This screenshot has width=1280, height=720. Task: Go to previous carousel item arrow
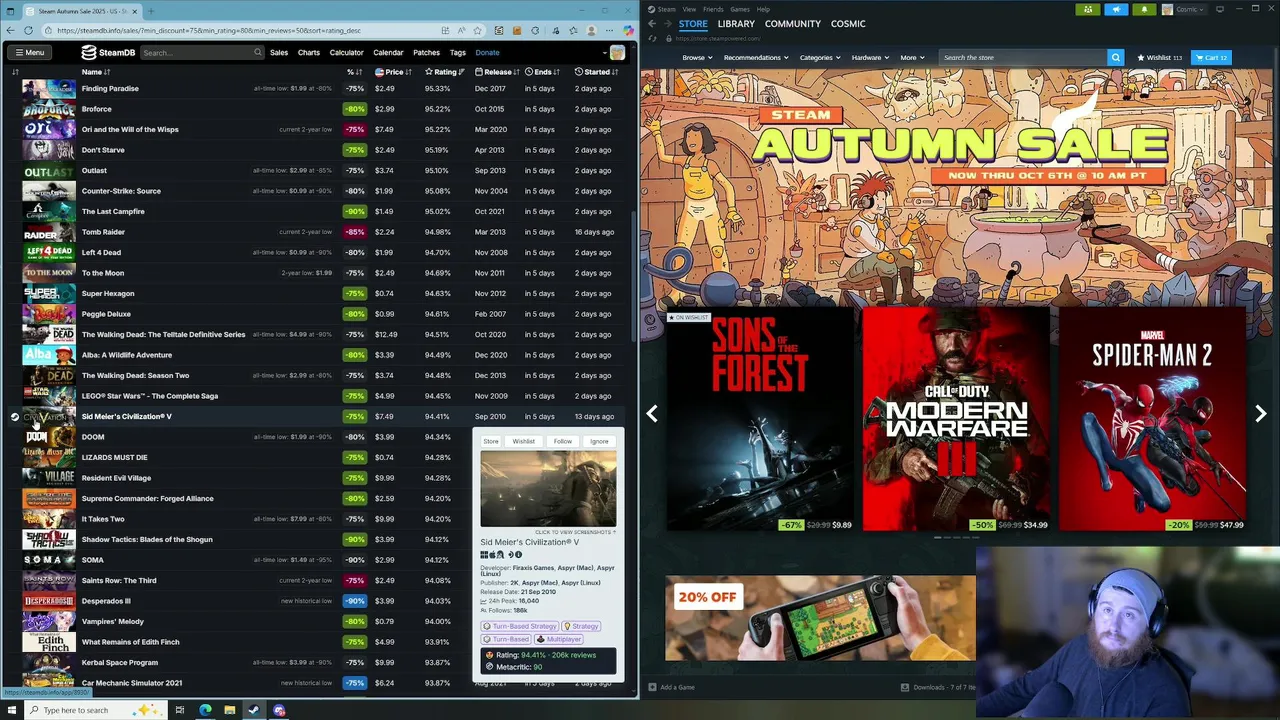[652, 413]
